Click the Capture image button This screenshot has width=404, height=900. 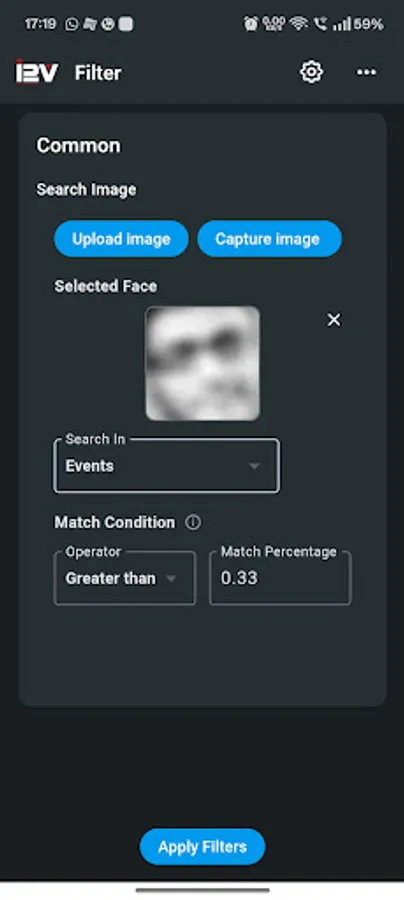click(x=269, y=239)
